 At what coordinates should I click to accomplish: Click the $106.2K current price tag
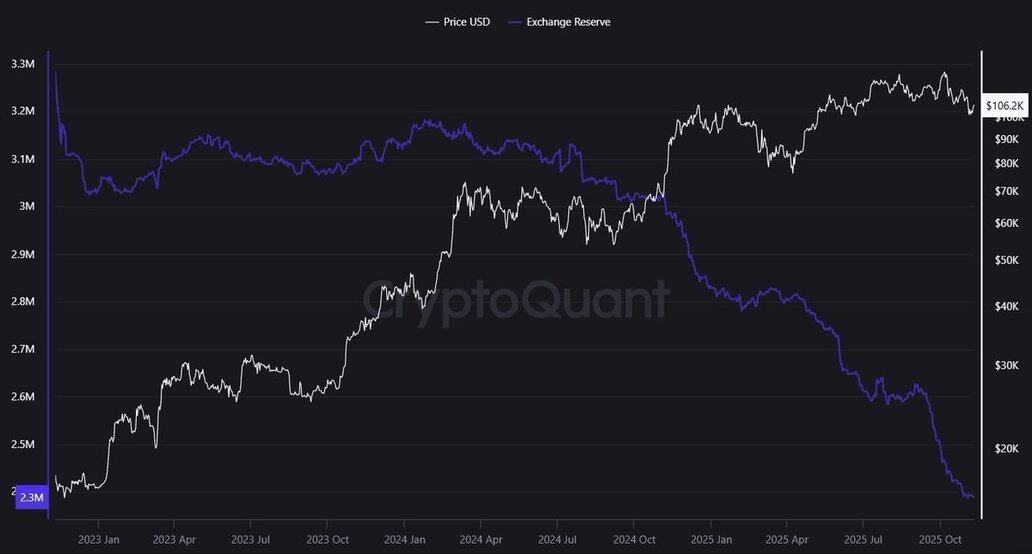[1004, 105]
